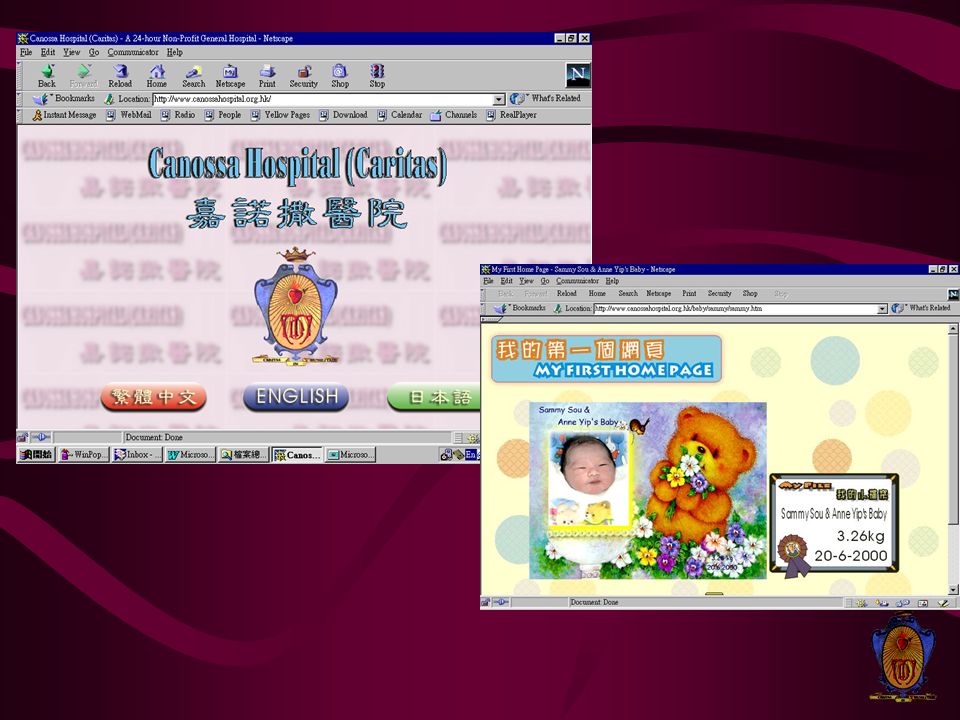
Task: Collapse navigation toolbar handle in My First Home Page window
Action: (483, 294)
